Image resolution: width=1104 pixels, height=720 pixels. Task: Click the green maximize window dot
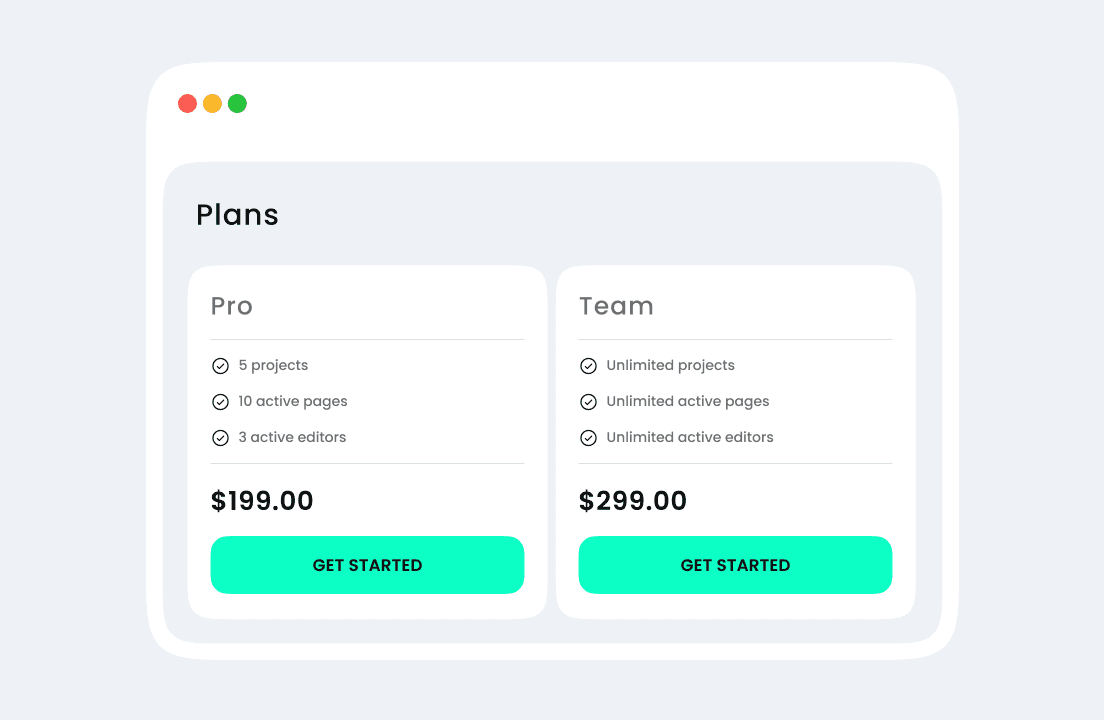237,104
